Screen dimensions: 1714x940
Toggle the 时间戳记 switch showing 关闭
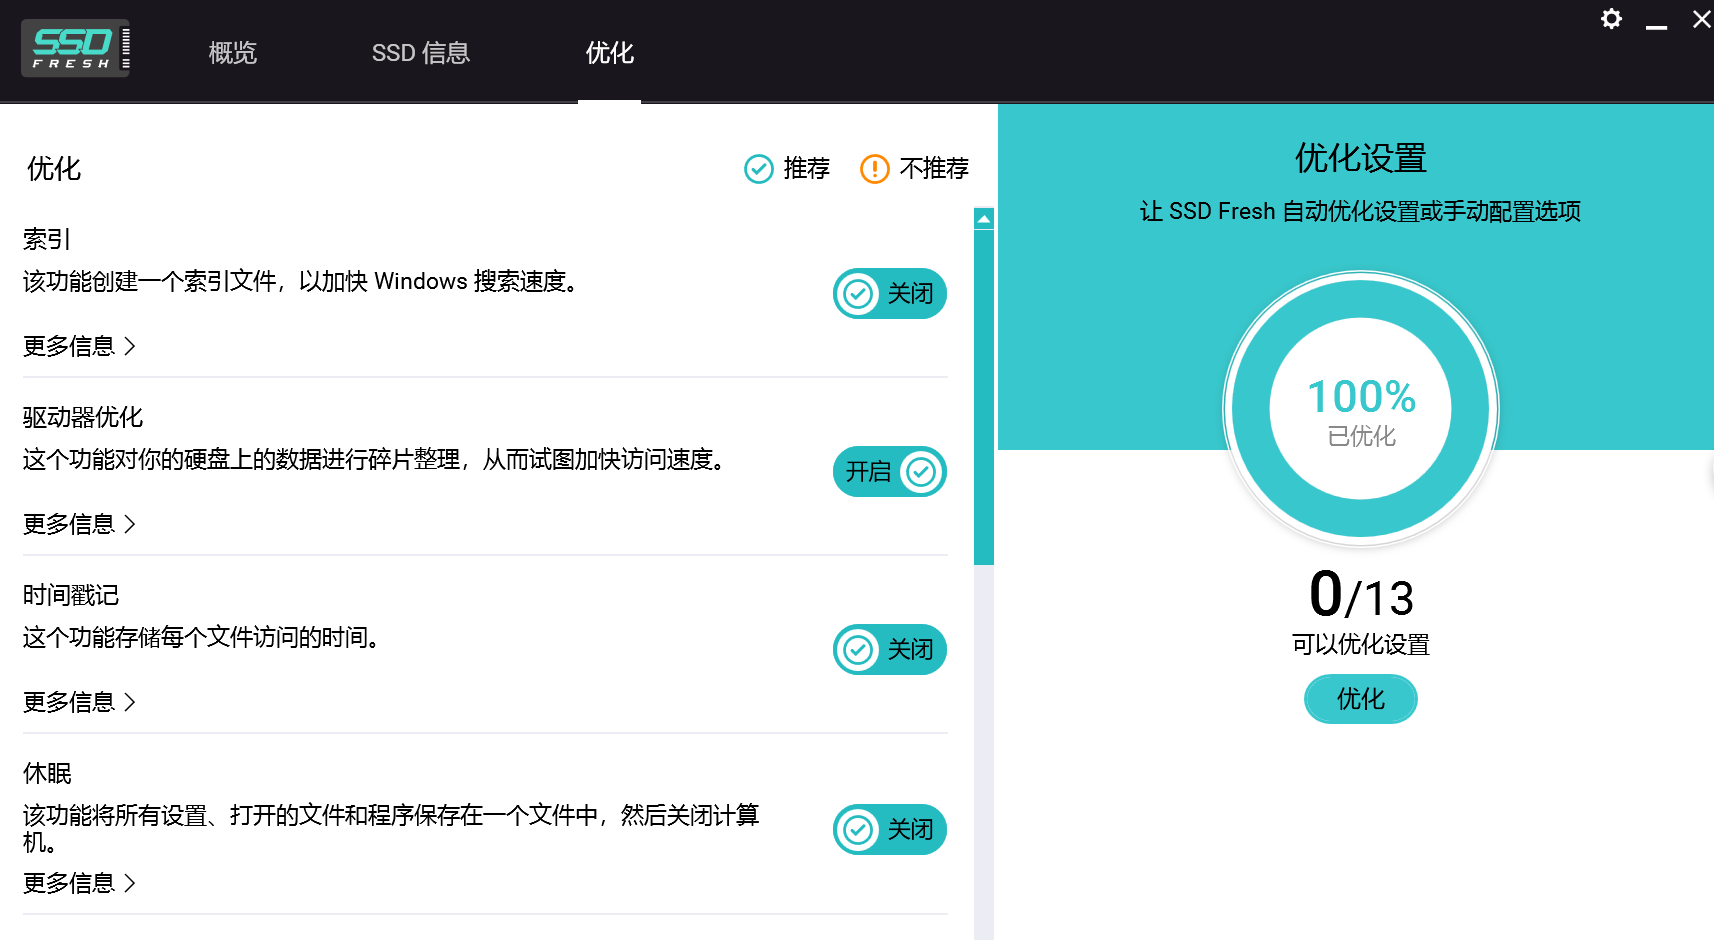(x=890, y=650)
